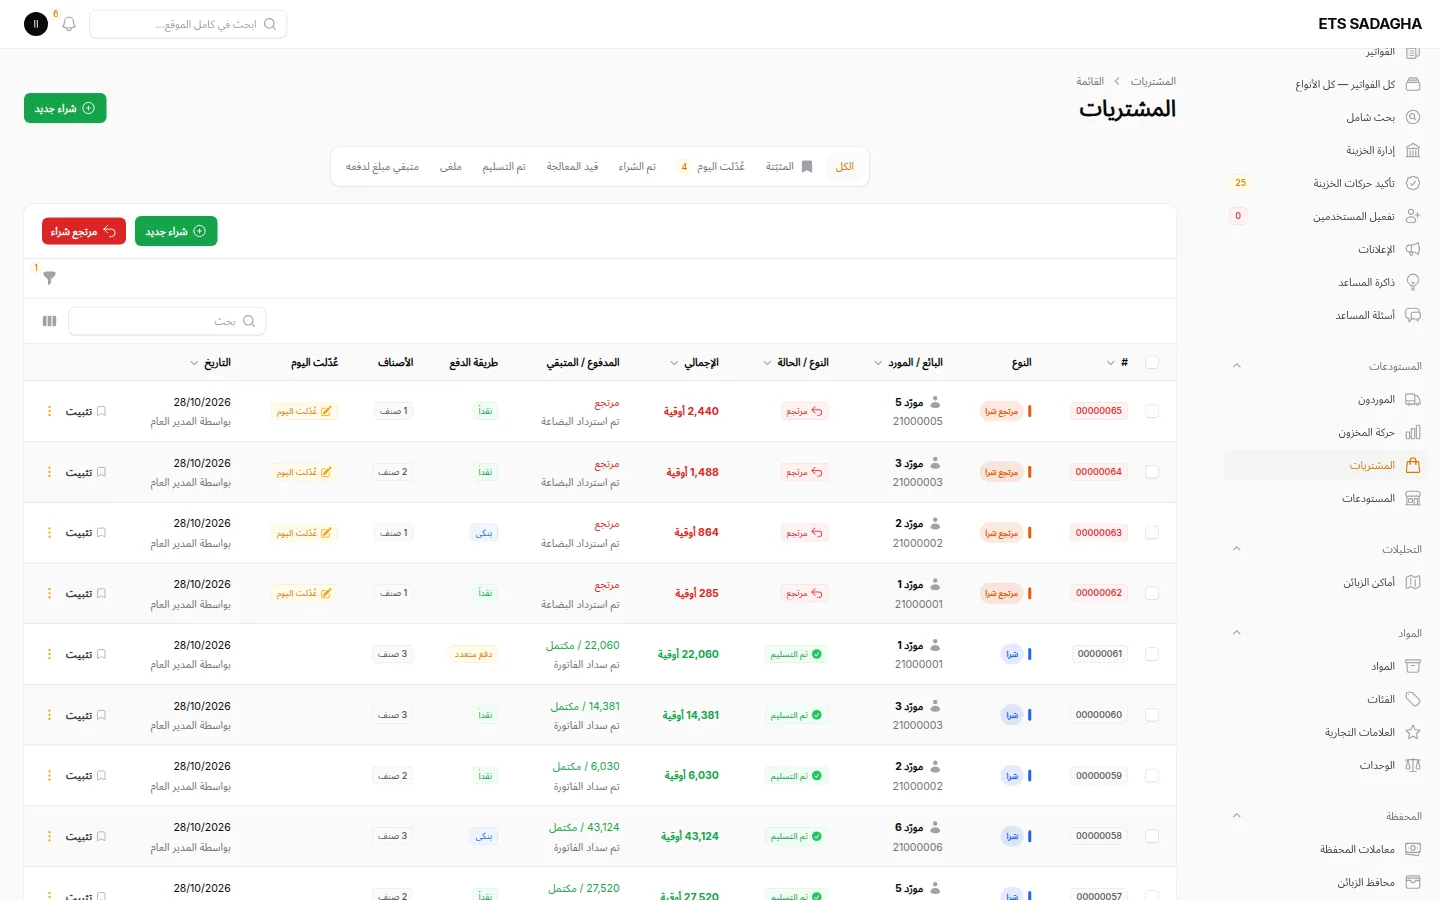Select the قيد المعالجة filter tab
This screenshot has height=900, width=1440.
pyautogui.click(x=572, y=167)
